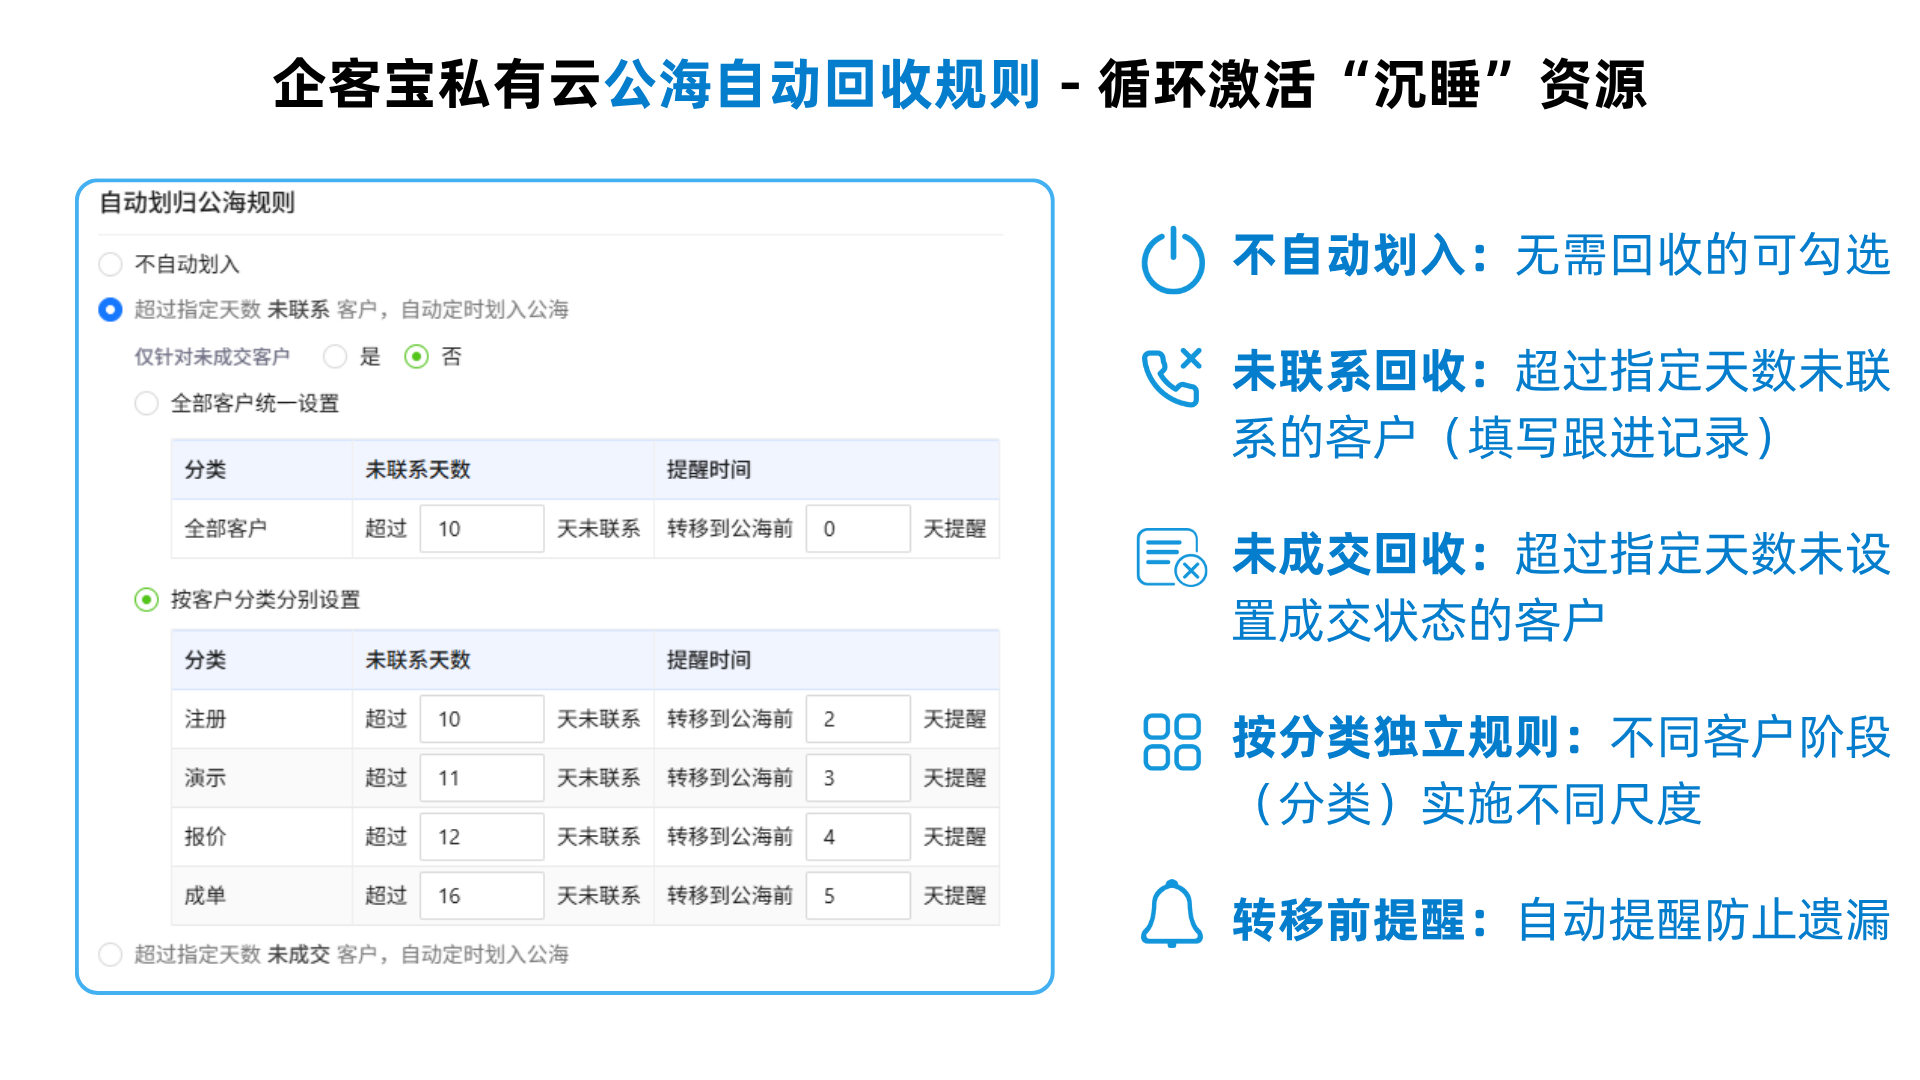Select the 不自动划入 radio option
The image size is (1920, 1080).
[111, 264]
